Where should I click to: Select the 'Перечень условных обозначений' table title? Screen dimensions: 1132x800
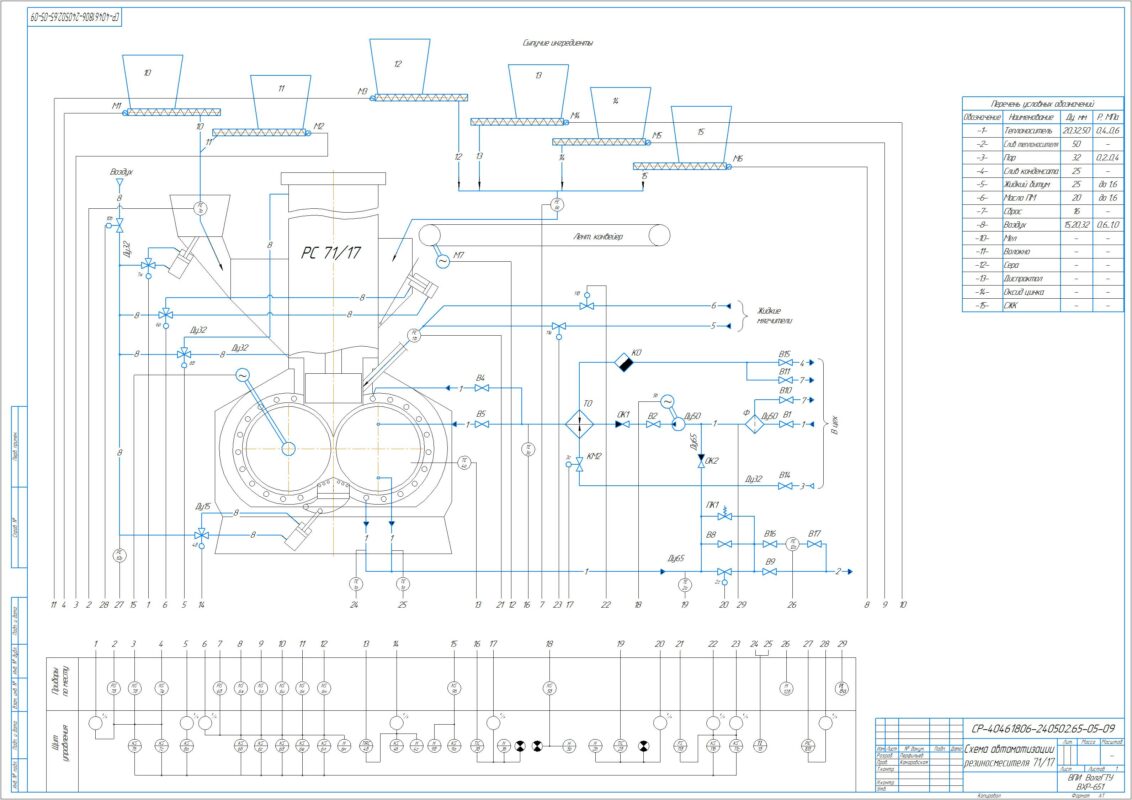pyautogui.click(x=1042, y=104)
